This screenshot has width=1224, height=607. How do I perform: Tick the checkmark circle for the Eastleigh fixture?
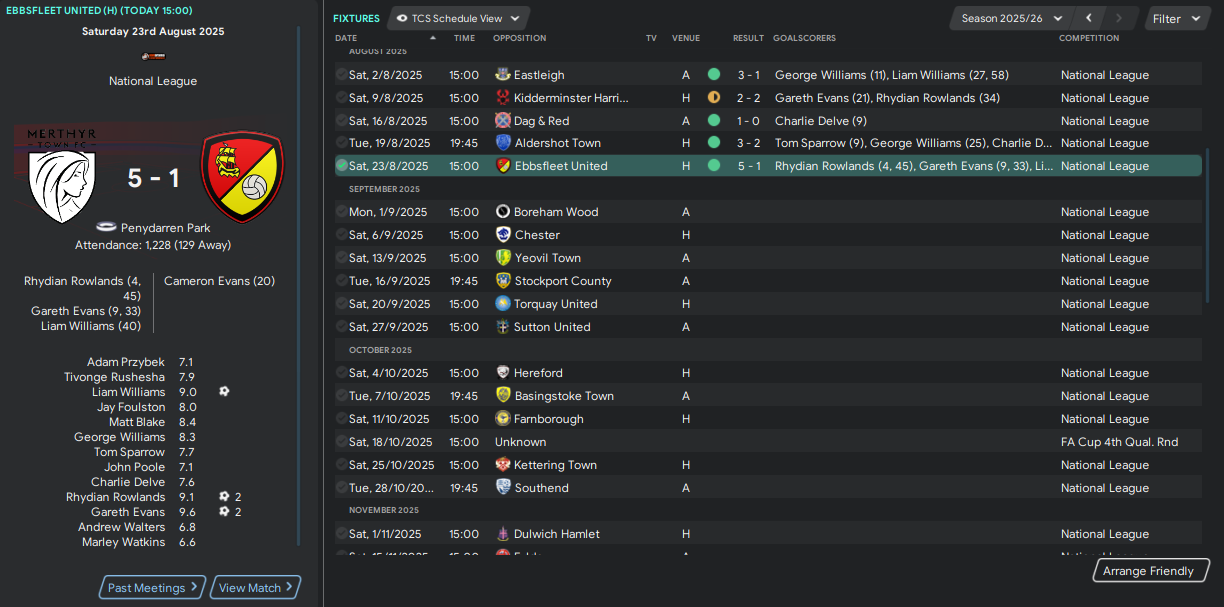pyautogui.click(x=341, y=75)
